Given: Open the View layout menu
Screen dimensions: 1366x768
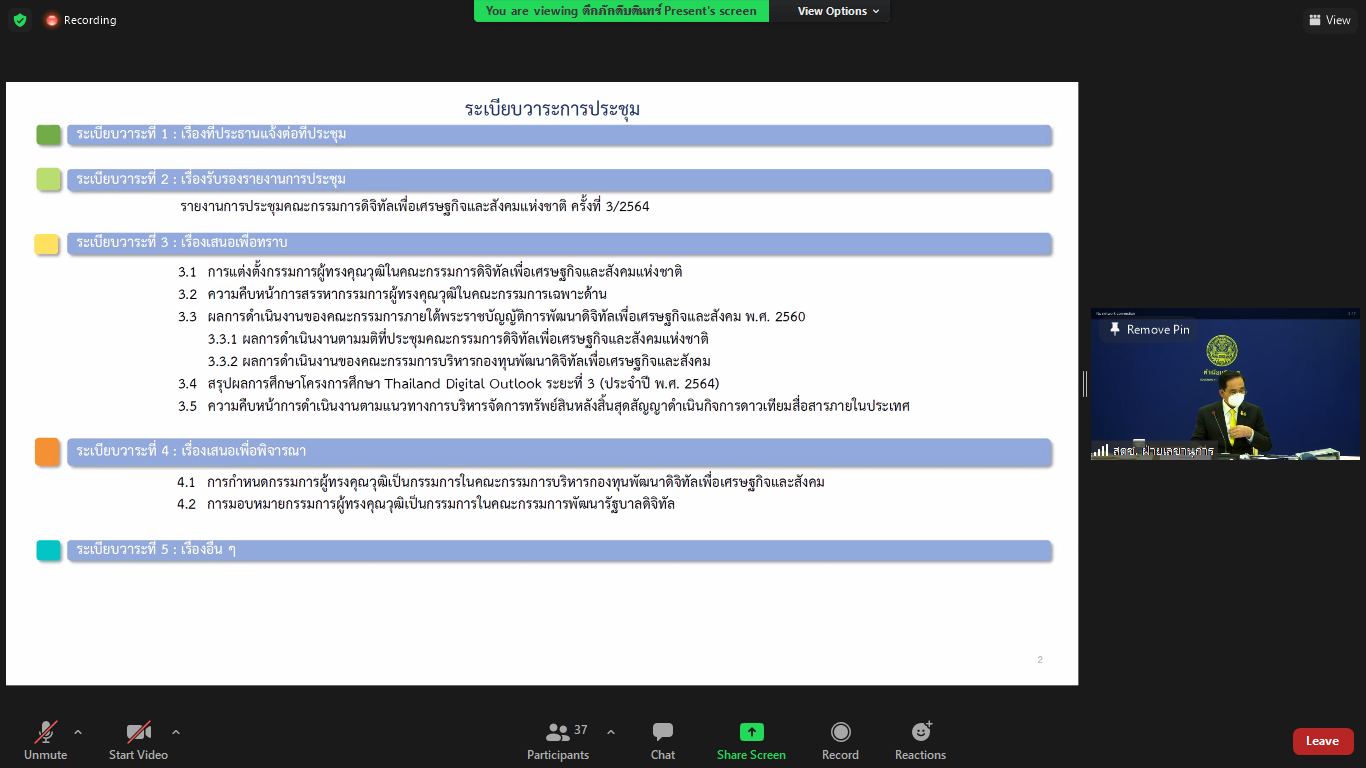Looking at the screenshot, I should (1329, 20).
